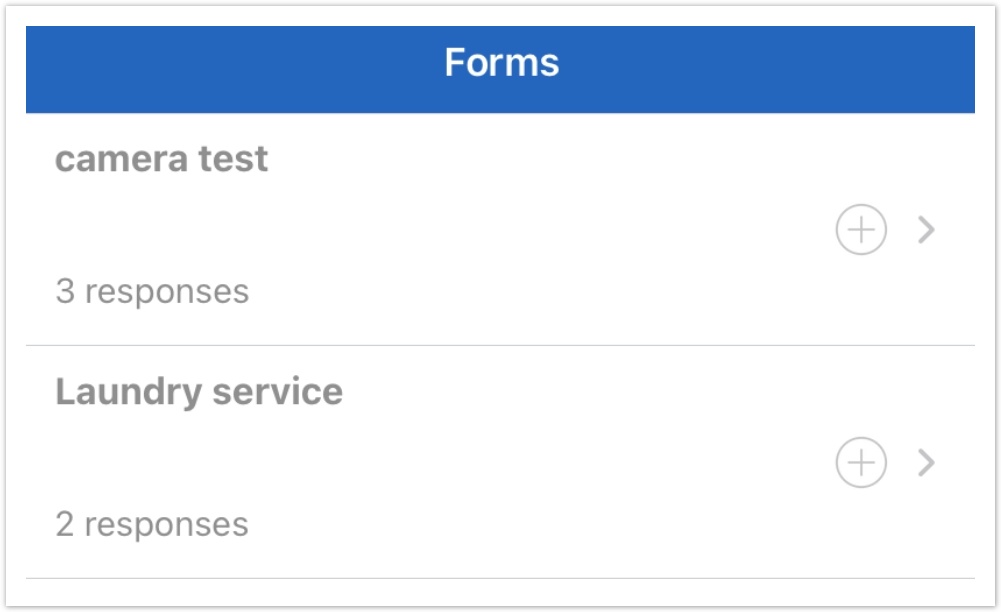Click the right arrow in Laundry service row

927,463
